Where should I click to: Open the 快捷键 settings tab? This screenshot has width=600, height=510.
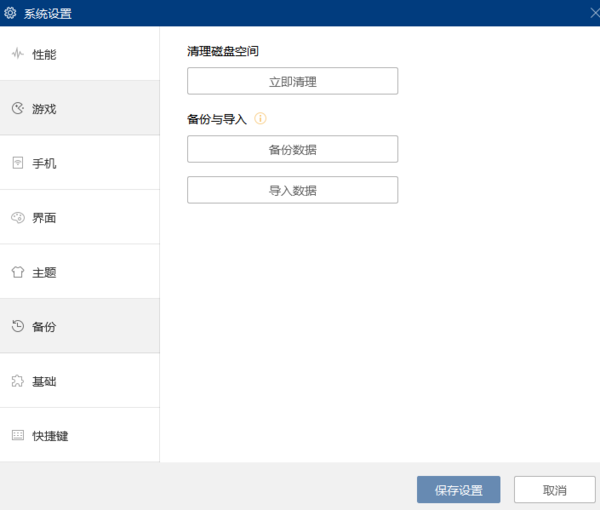click(x=80, y=435)
